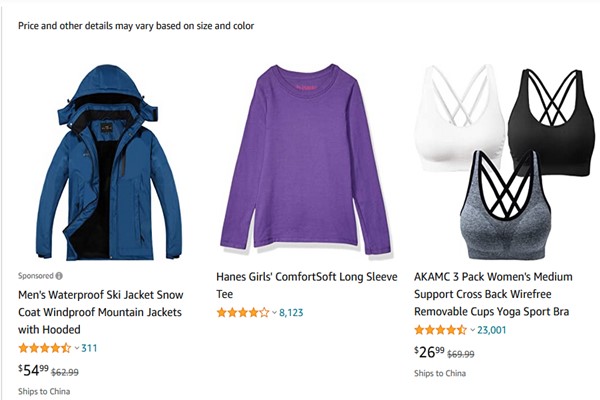The width and height of the screenshot is (600, 400).
Task: Click the Sponsored label text
Action: click(x=35, y=275)
